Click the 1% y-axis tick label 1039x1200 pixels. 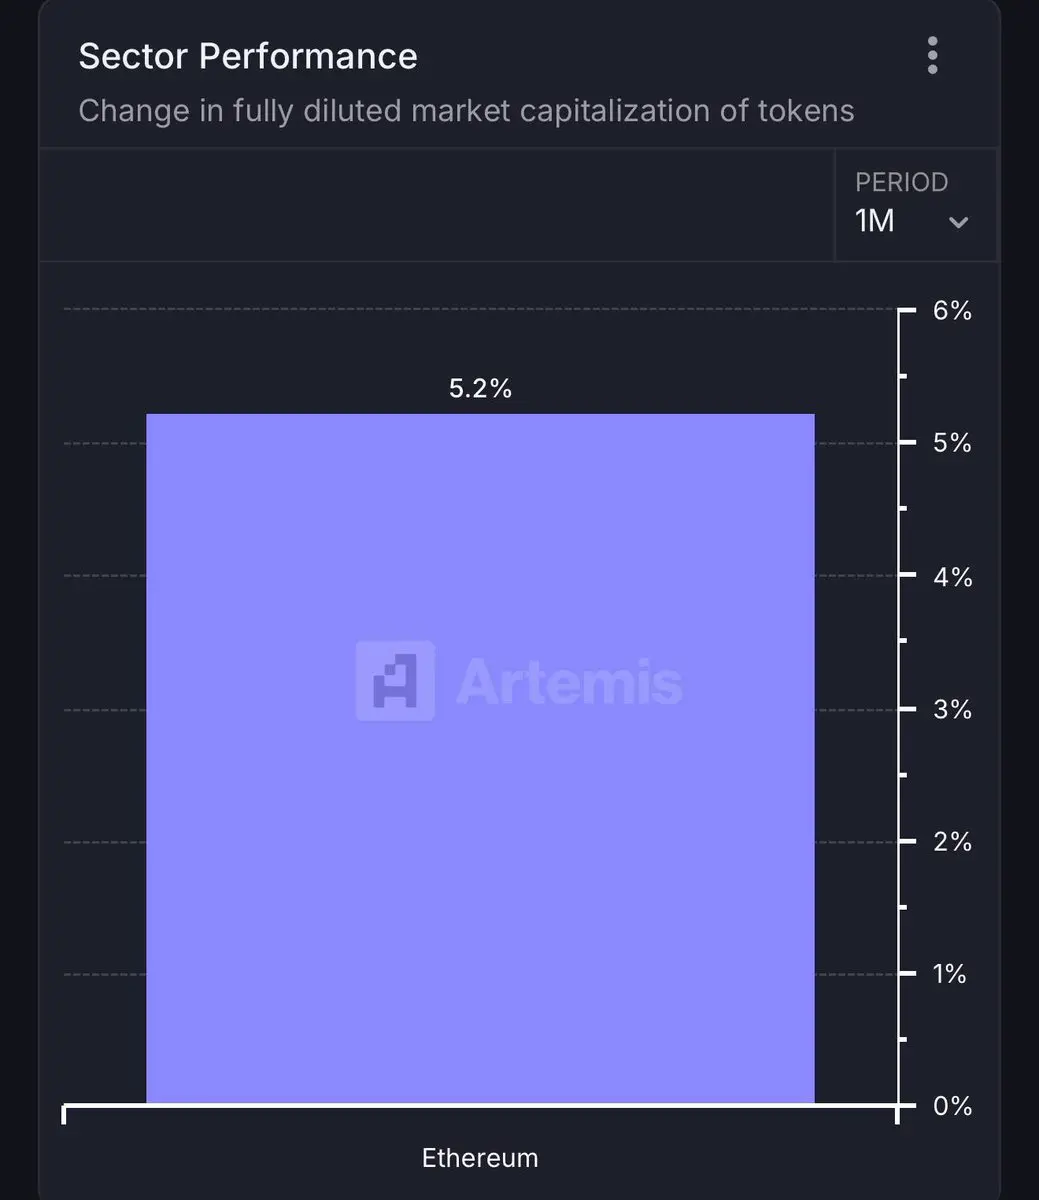point(950,974)
